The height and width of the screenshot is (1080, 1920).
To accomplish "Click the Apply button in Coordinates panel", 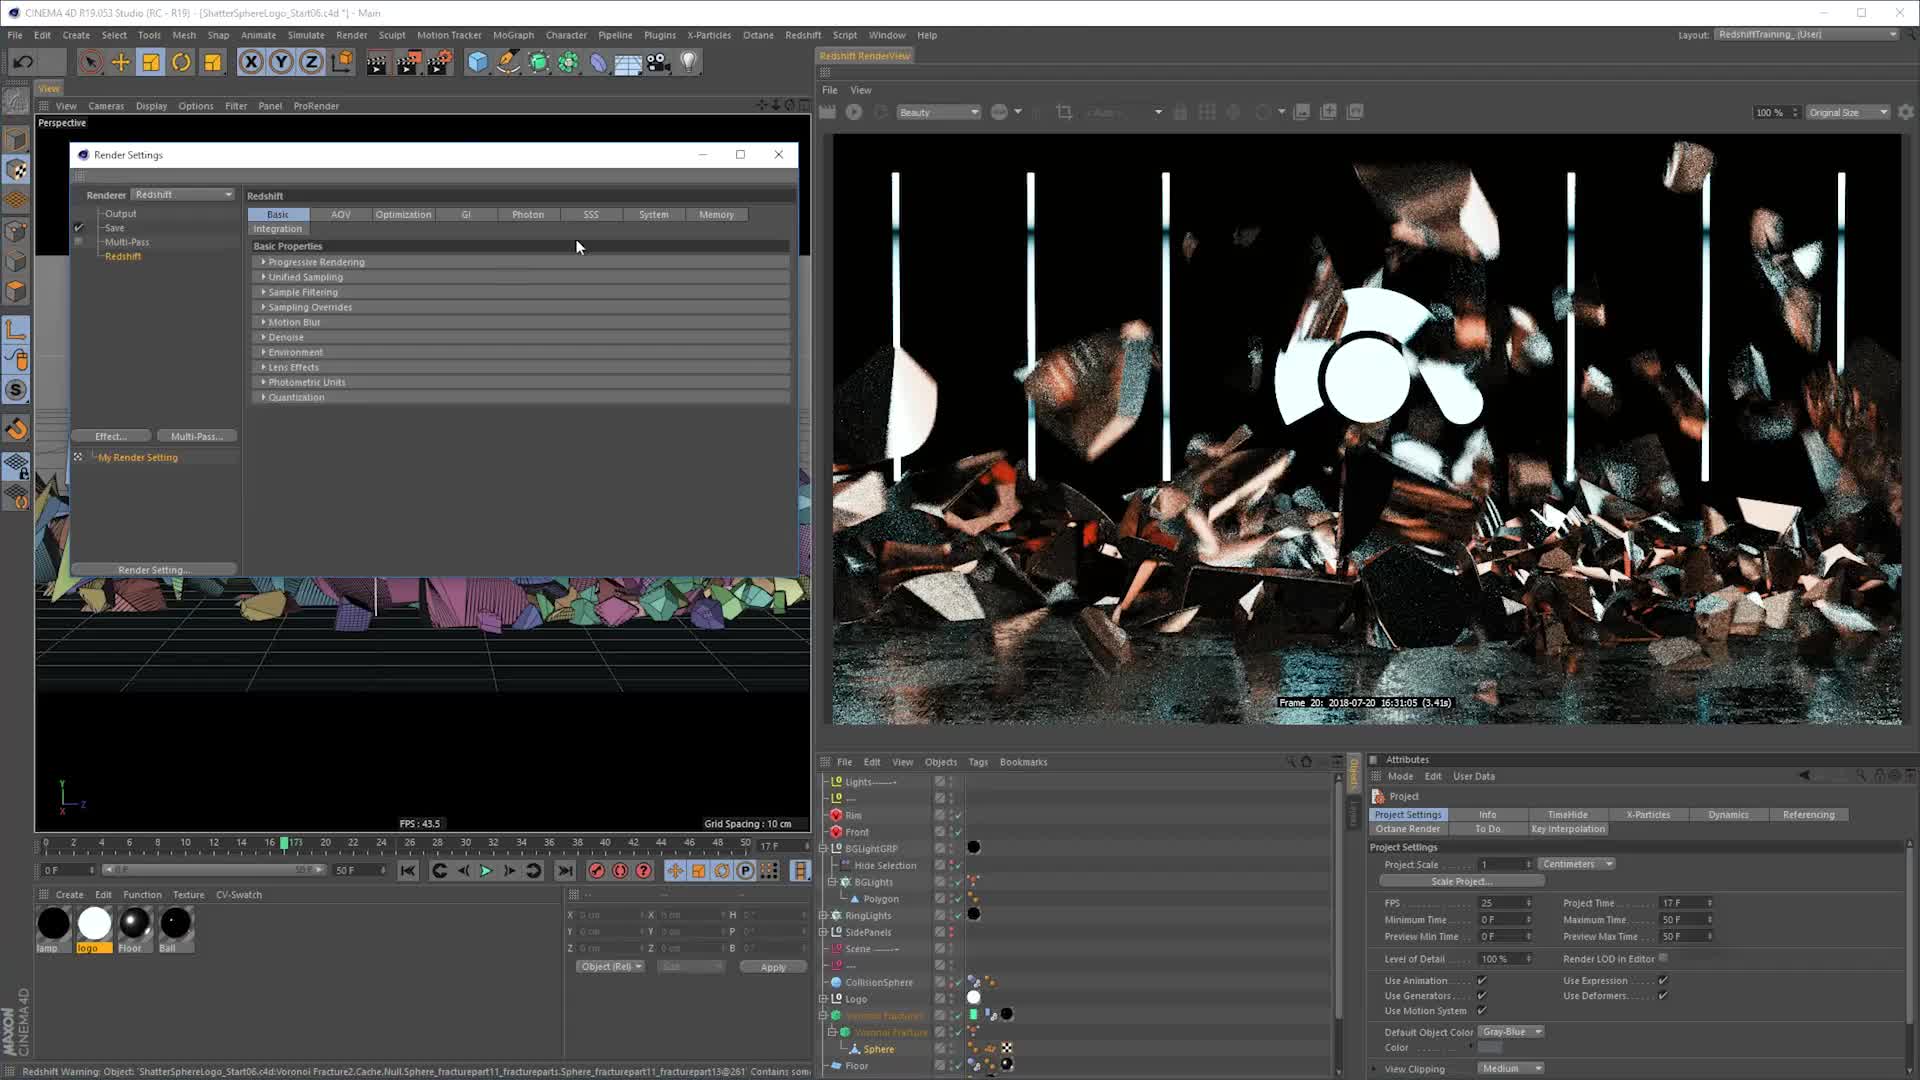I will [772, 966].
